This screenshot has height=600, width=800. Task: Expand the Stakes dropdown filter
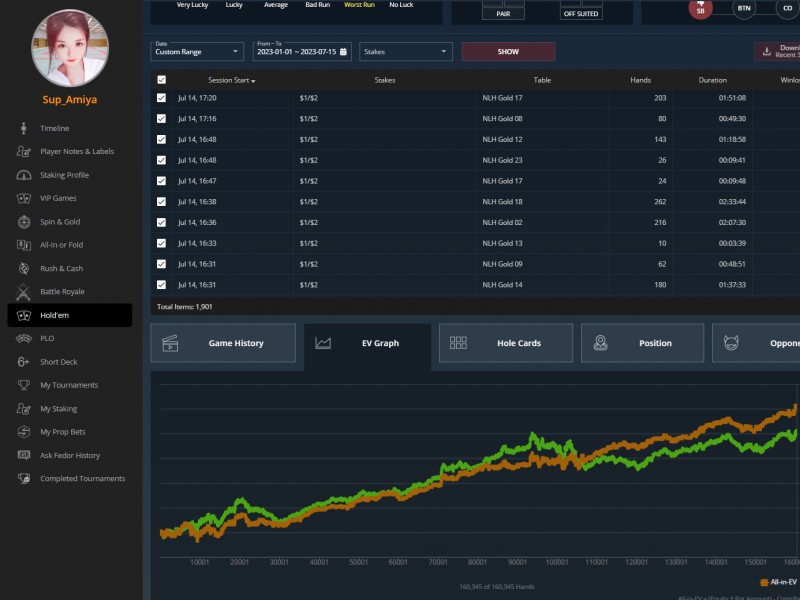pos(405,51)
